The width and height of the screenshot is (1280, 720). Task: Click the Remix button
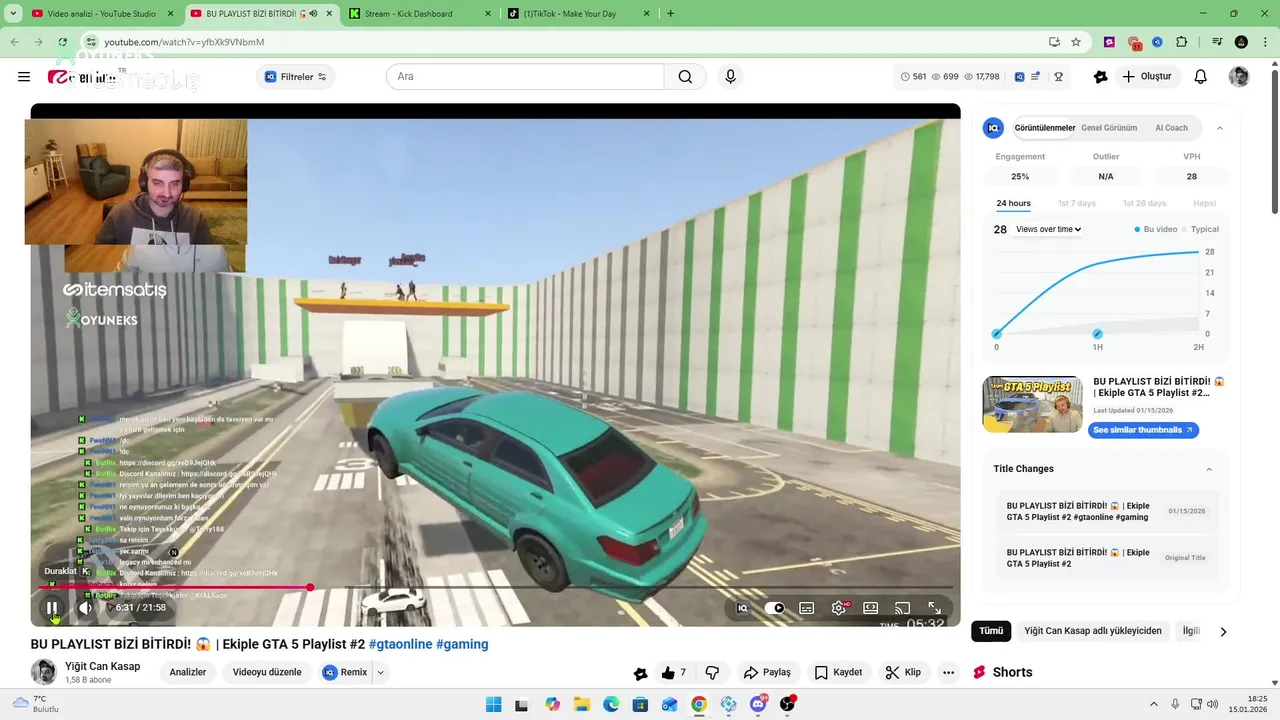click(345, 672)
